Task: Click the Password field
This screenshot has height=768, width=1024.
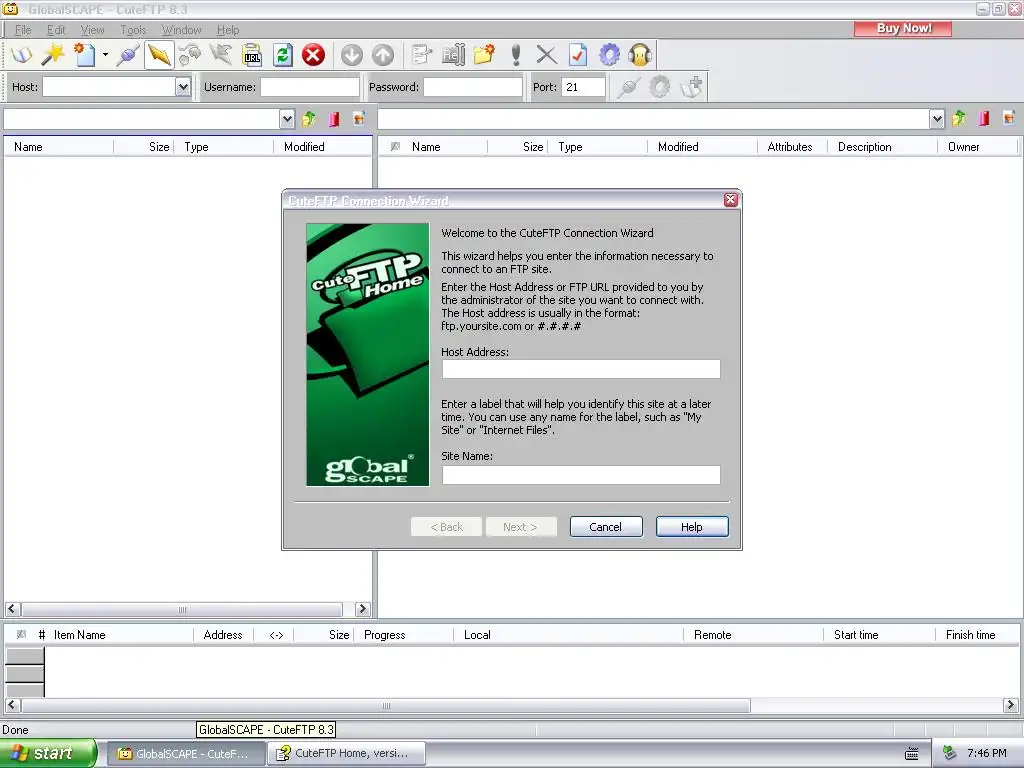Action: (473, 87)
